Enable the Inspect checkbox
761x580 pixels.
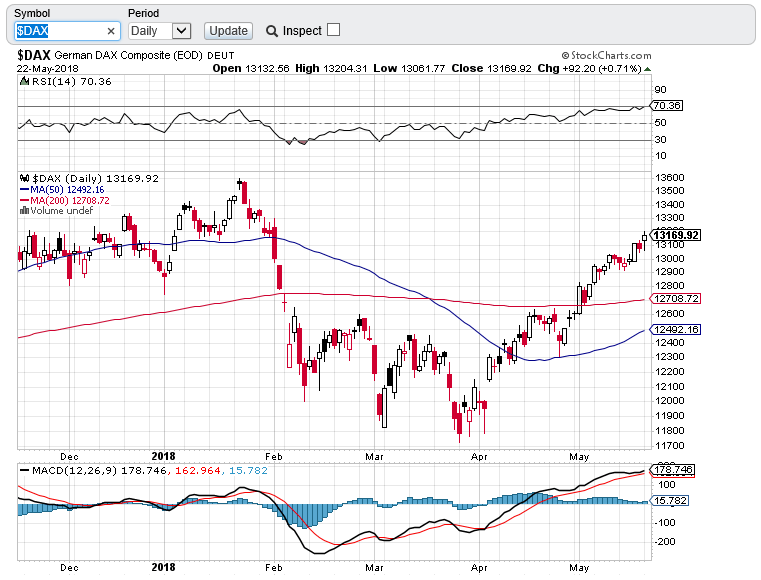(x=333, y=30)
